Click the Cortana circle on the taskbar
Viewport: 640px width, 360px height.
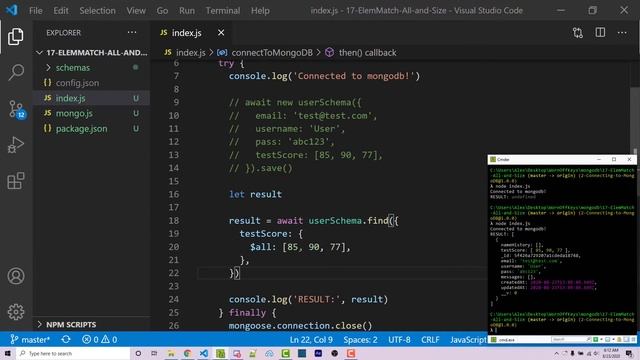click(x=138, y=353)
